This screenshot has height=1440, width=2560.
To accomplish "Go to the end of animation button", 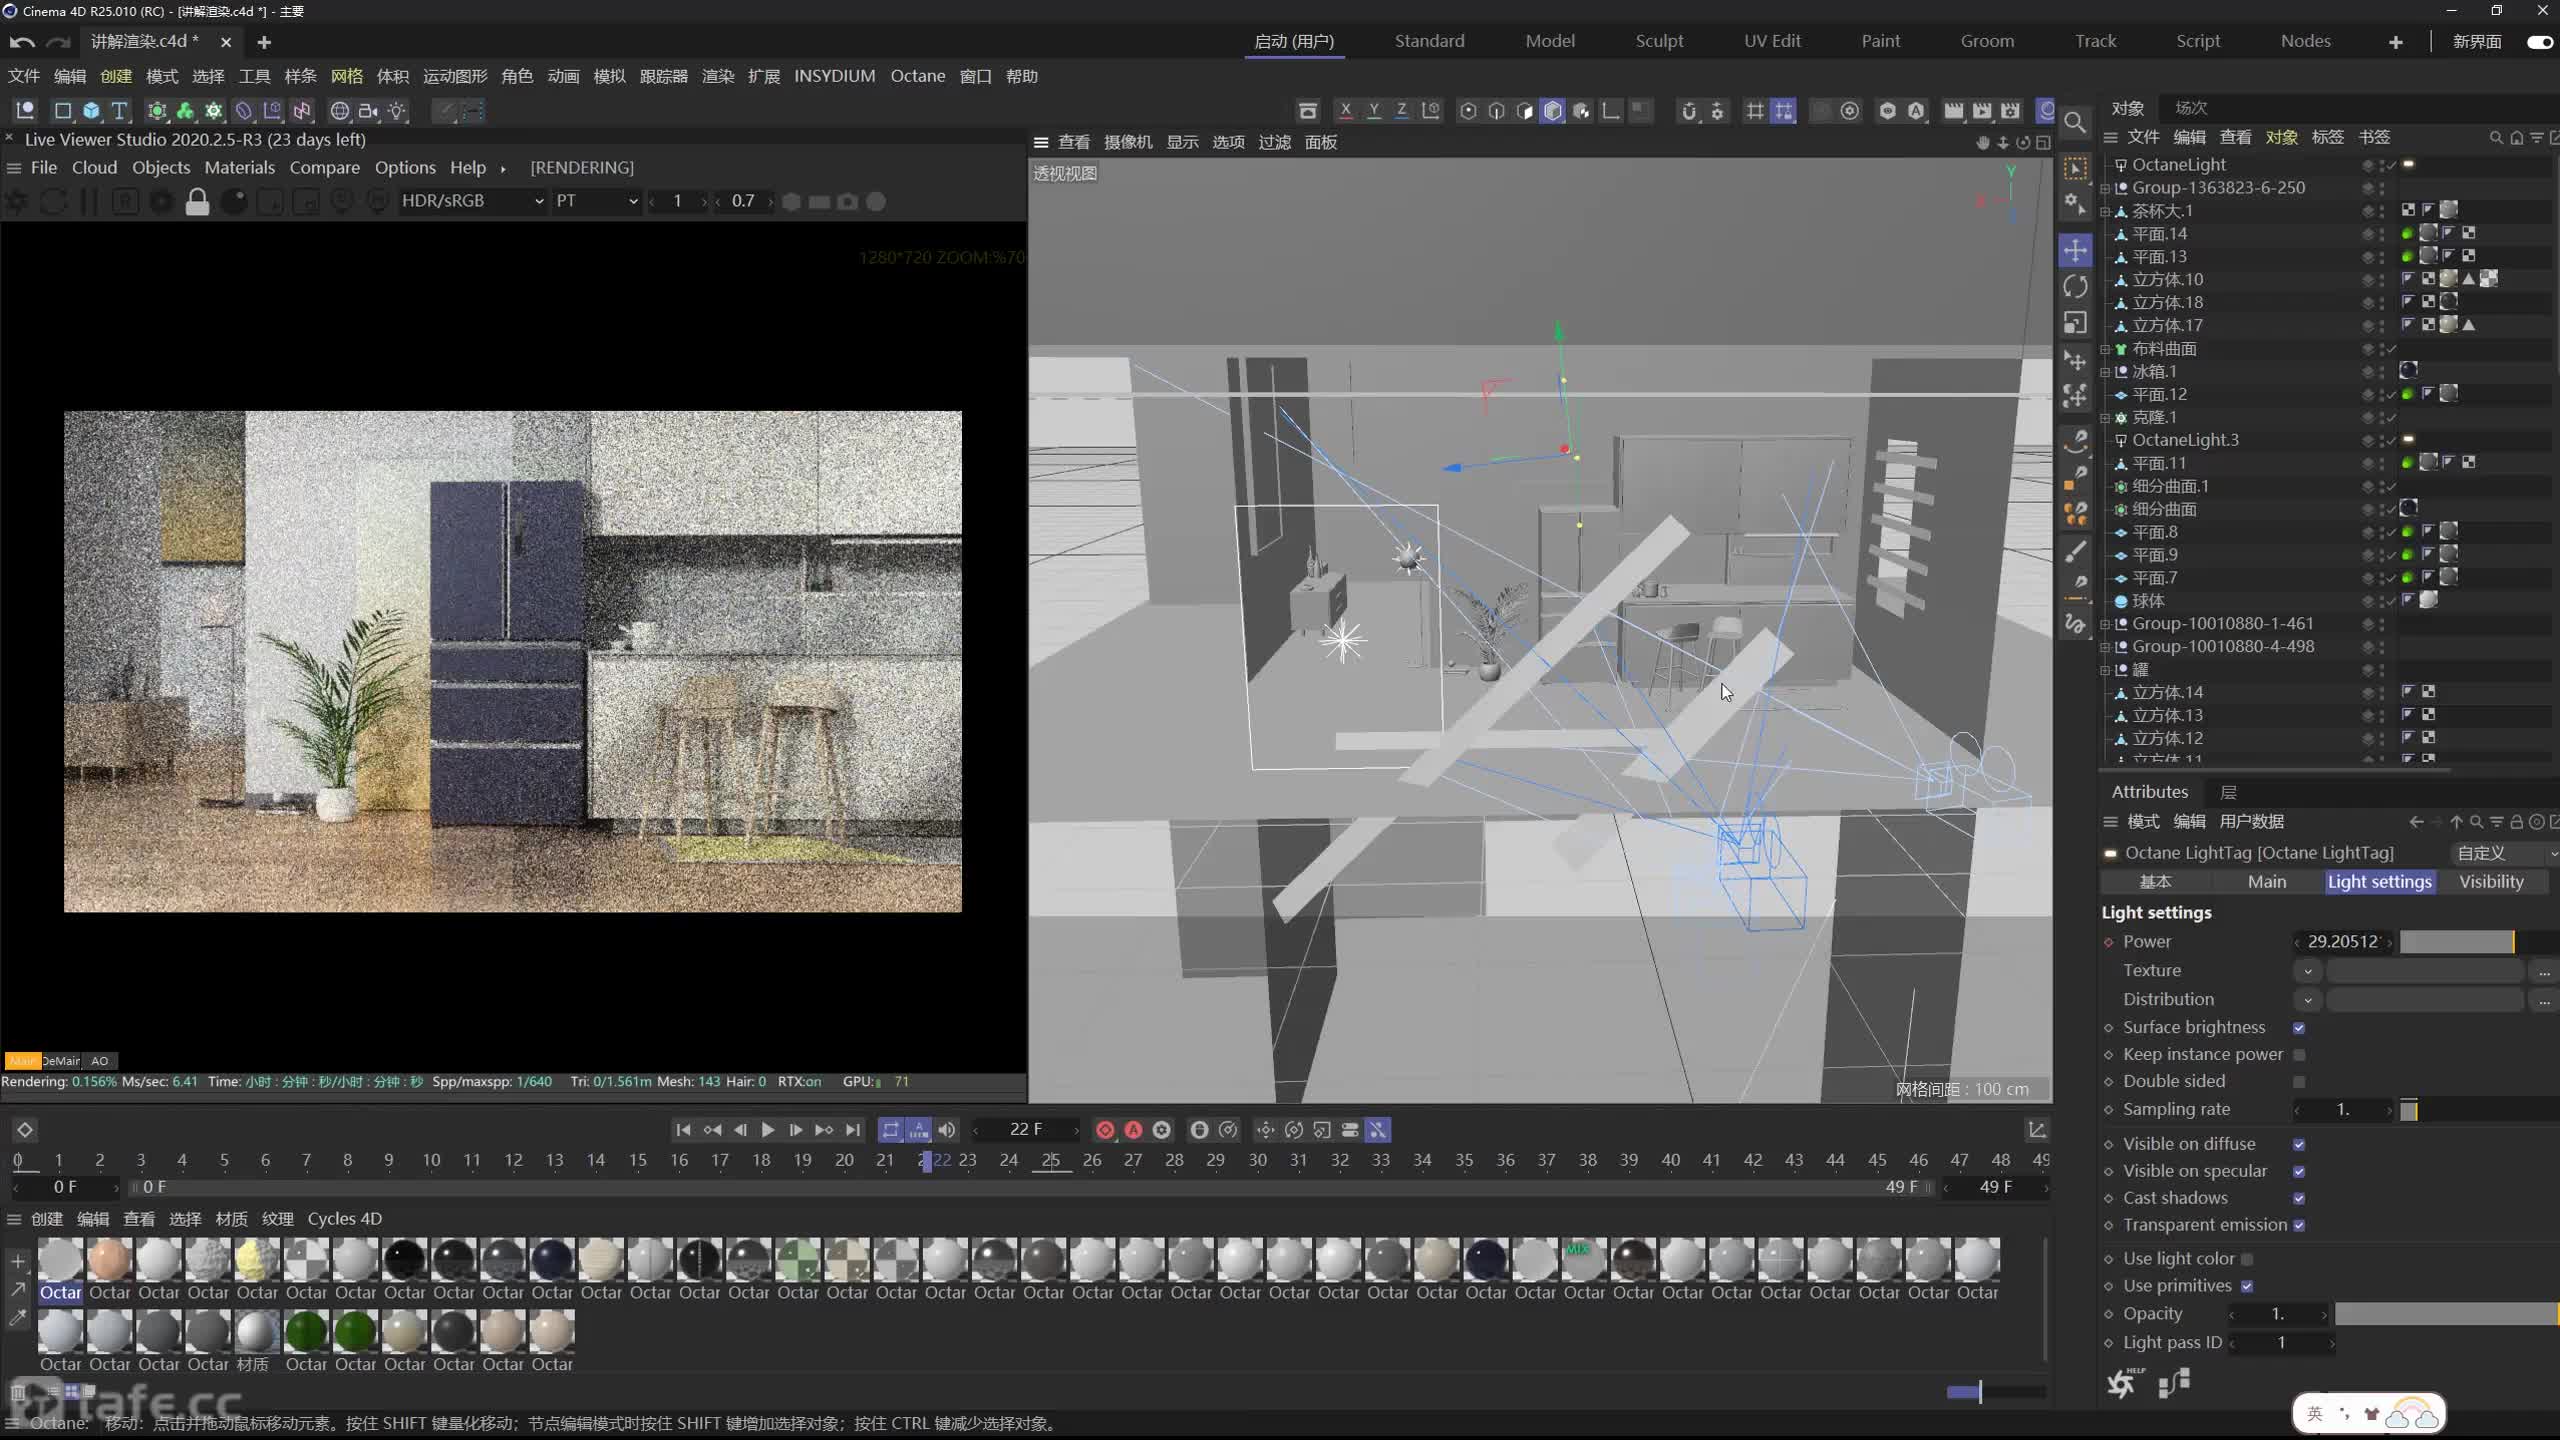I will (852, 1130).
